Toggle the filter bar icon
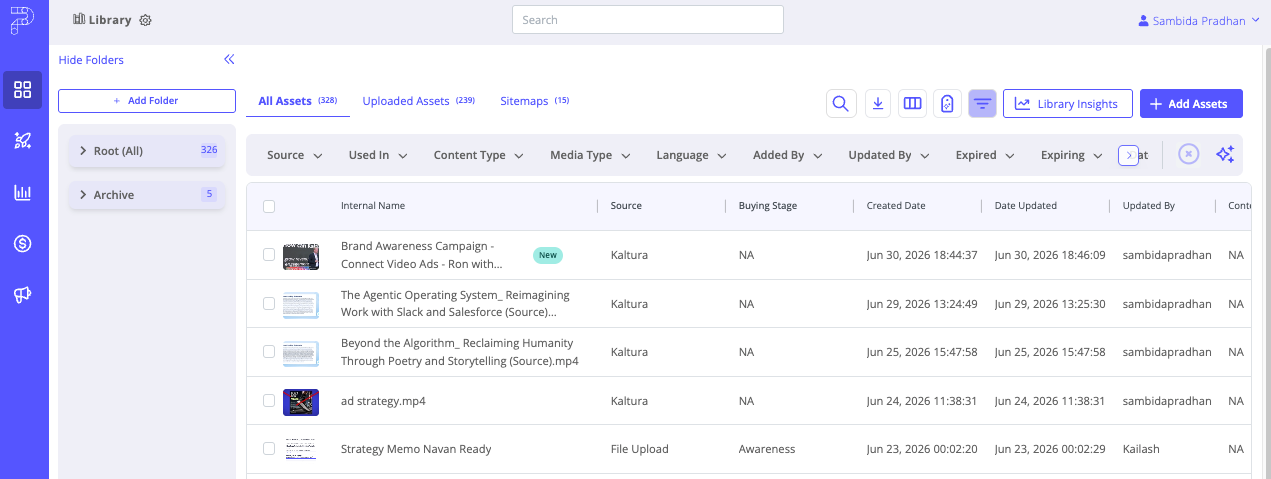 click(982, 103)
